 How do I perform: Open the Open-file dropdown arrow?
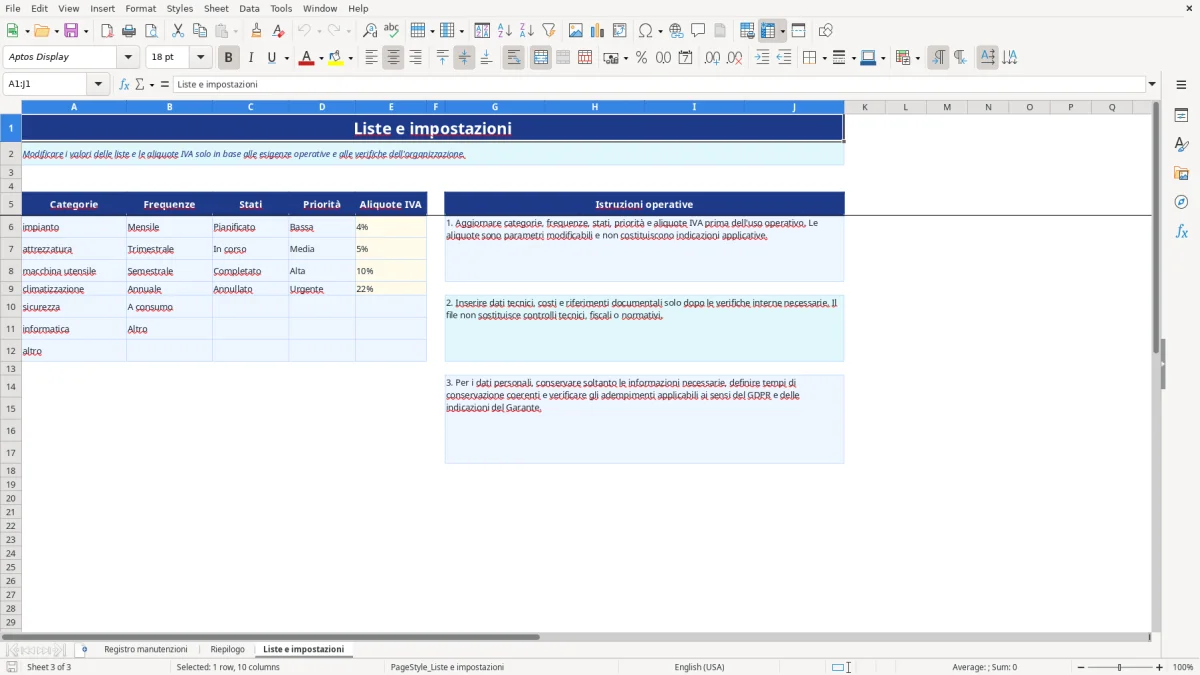point(54,31)
